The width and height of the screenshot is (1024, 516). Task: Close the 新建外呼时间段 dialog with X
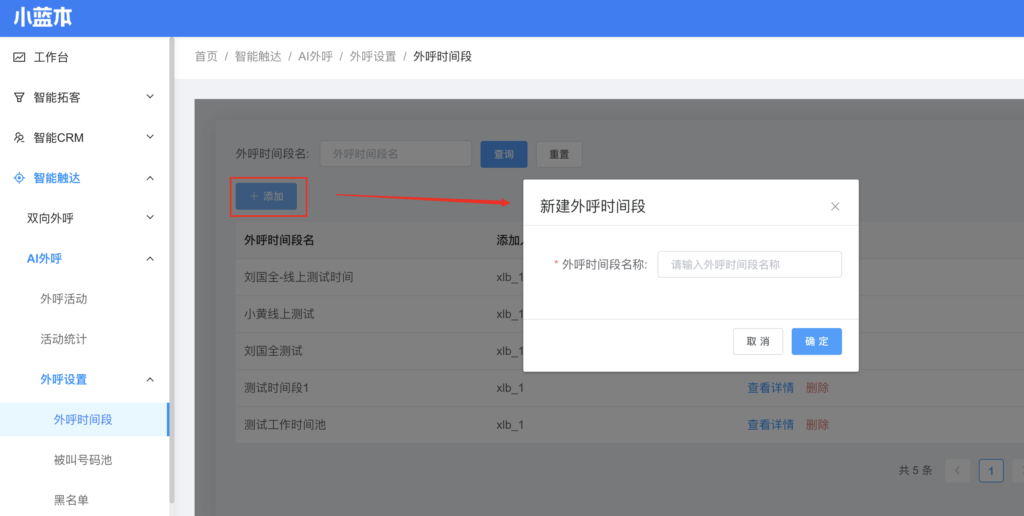pos(835,207)
